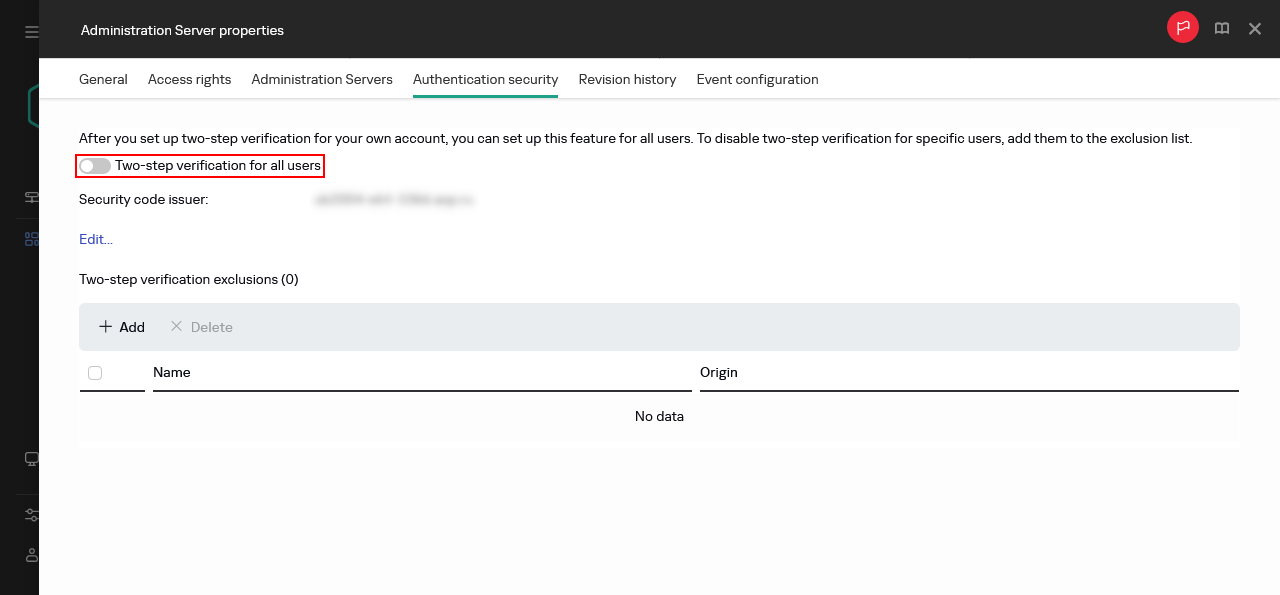This screenshot has width=1280, height=595.
Task: Open the Assets grid icon in the sidebar
Action: click(30, 239)
